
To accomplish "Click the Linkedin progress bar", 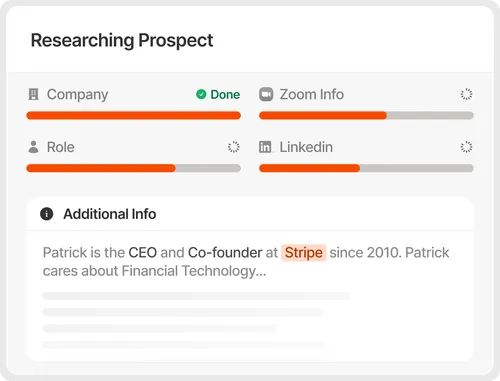I will (x=366, y=168).
